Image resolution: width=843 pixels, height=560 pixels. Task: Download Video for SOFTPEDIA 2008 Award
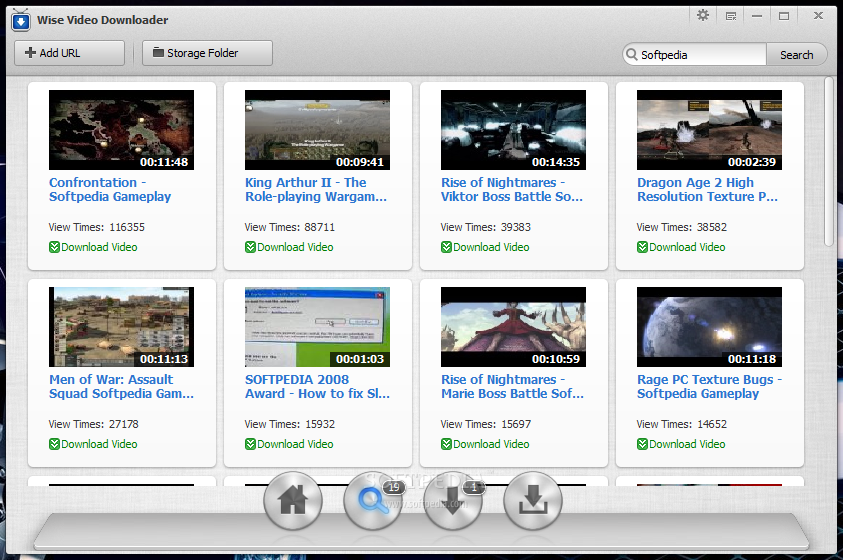coord(289,444)
